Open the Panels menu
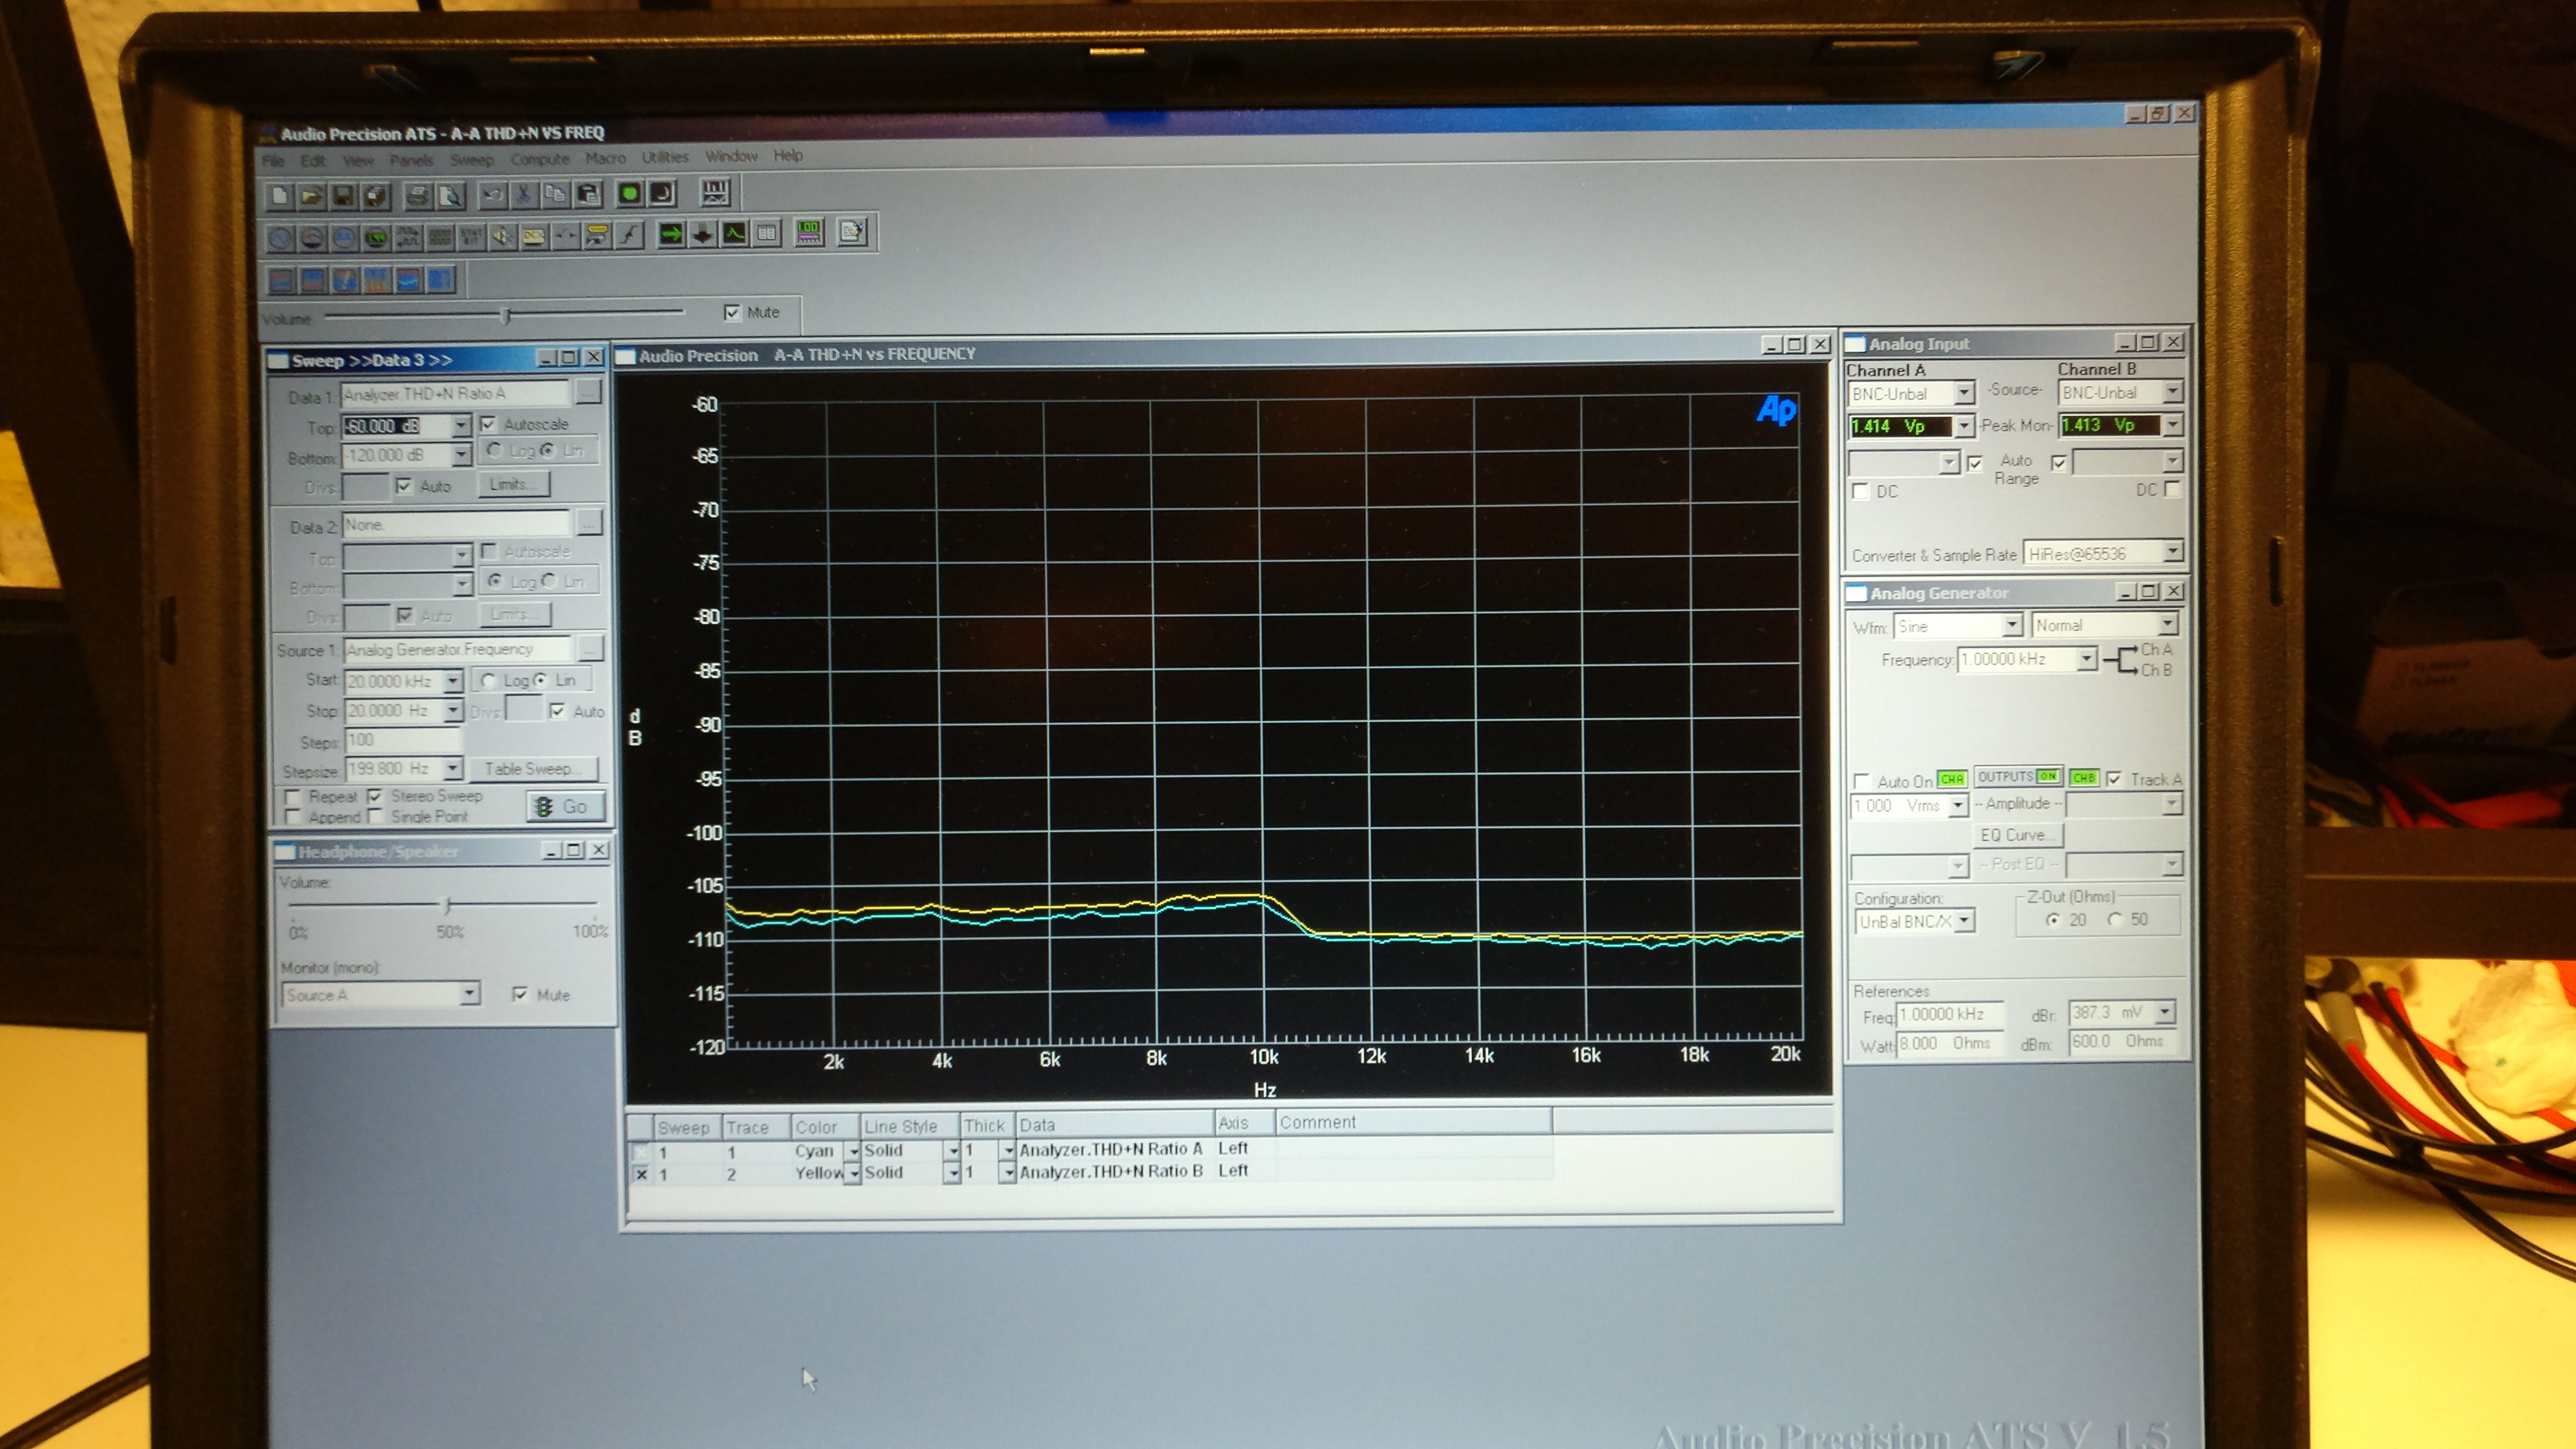This screenshot has width=2576, height=1449. 411,160
